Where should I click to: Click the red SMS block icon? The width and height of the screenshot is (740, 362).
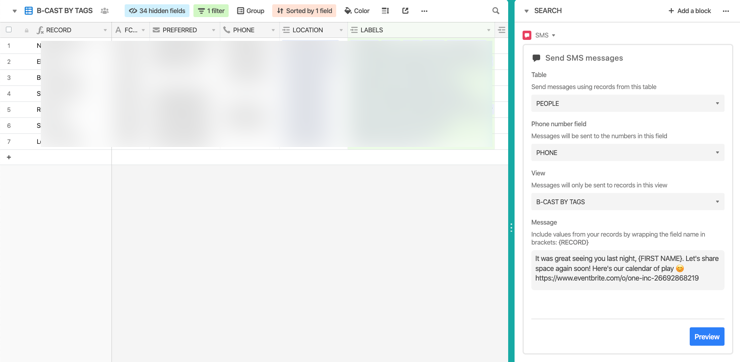(527, 35)
